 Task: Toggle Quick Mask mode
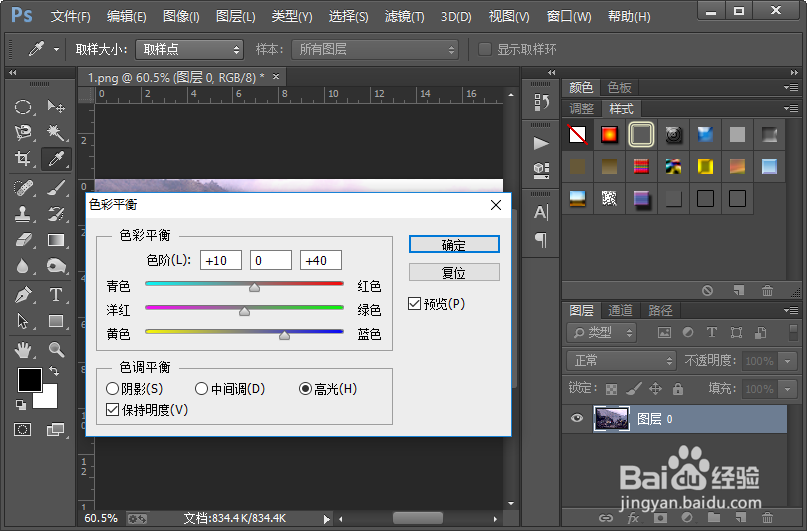(x=23, y=430)
